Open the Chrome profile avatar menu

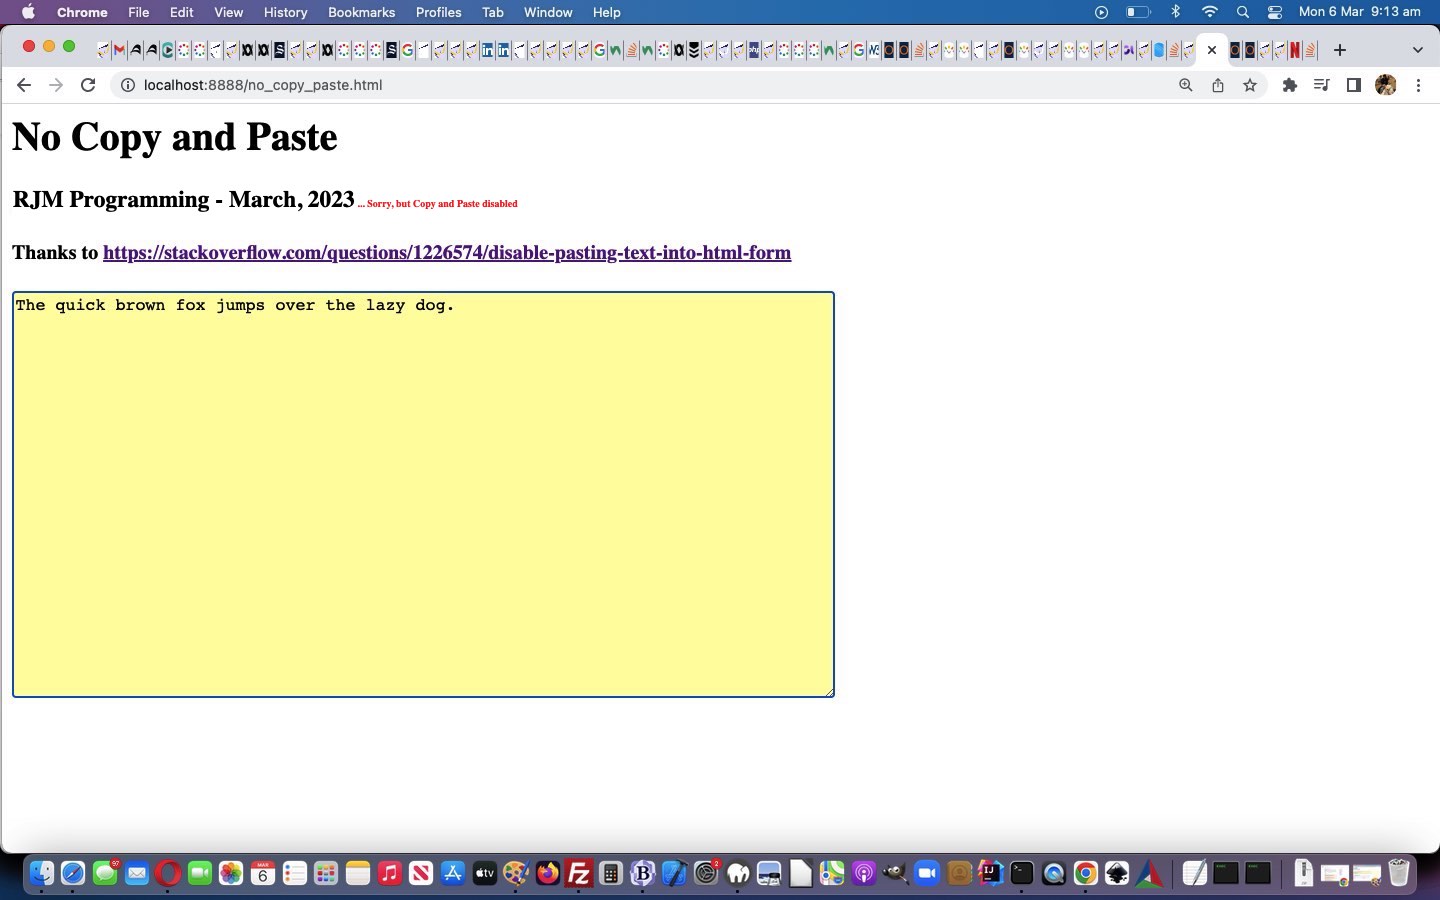[x=1386, y=85]
